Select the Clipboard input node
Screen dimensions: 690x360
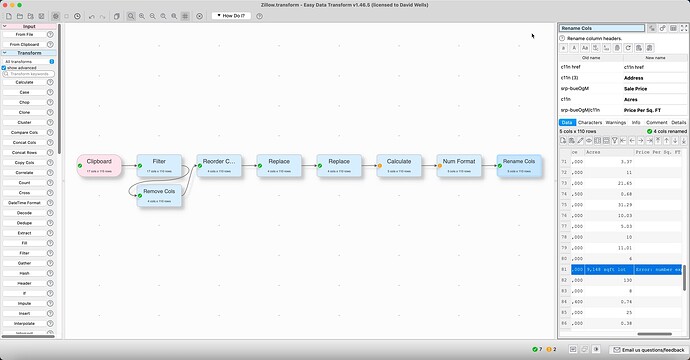click(99, 165)
